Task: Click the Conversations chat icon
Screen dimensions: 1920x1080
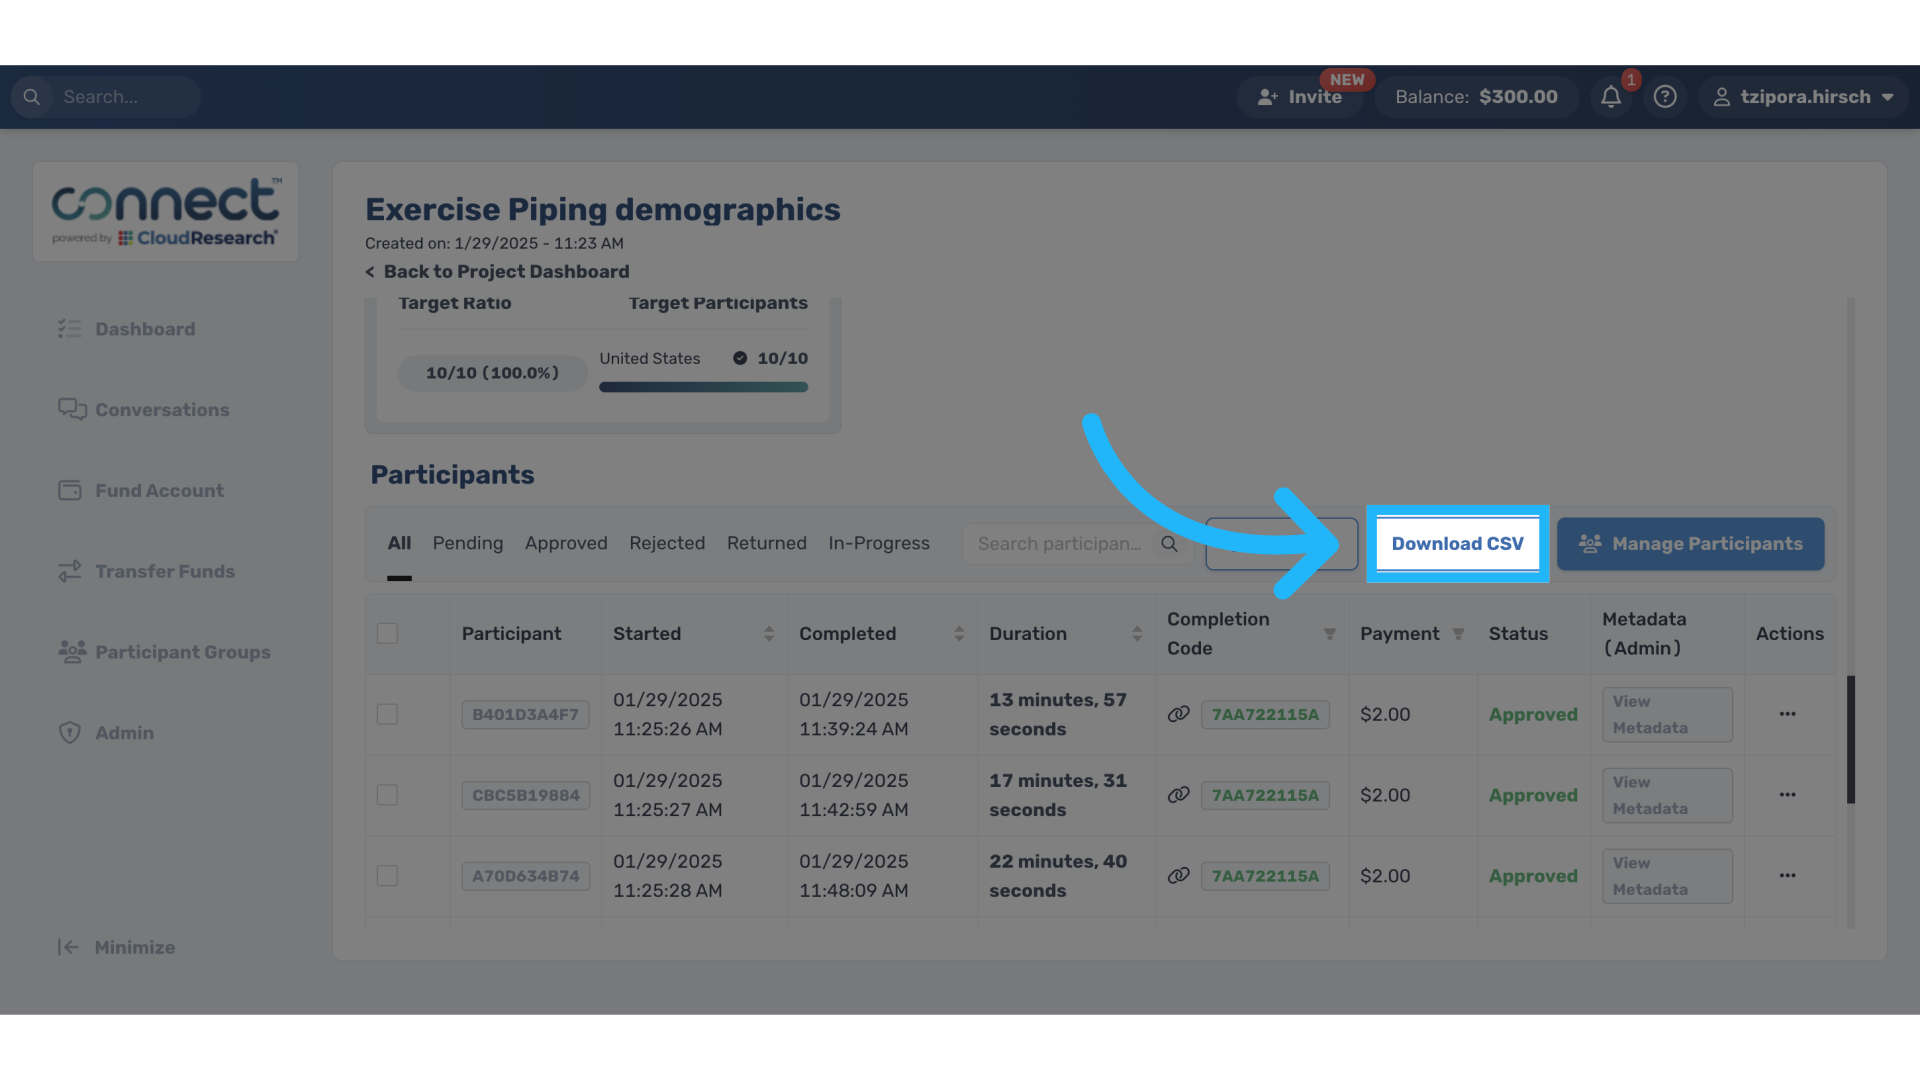Action: click(x=72, y=409)
